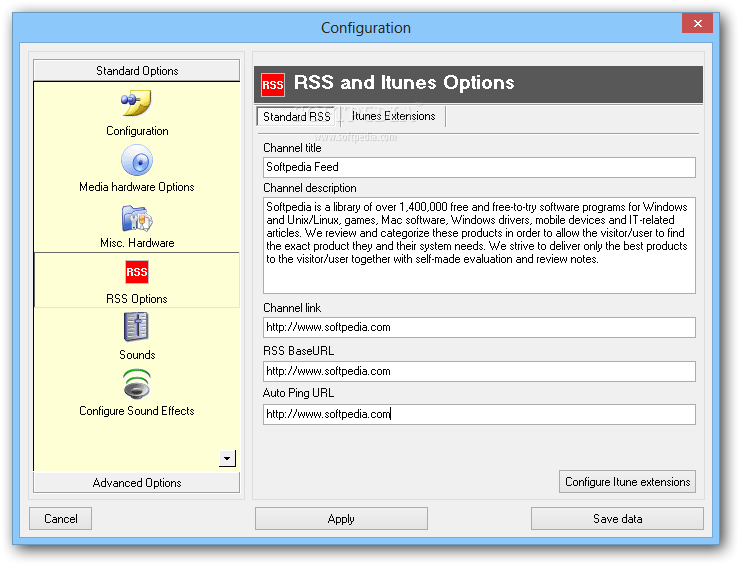Viewport: 740px width, 565px height.
Task: Click the Save data button
Action: [617, 519]
